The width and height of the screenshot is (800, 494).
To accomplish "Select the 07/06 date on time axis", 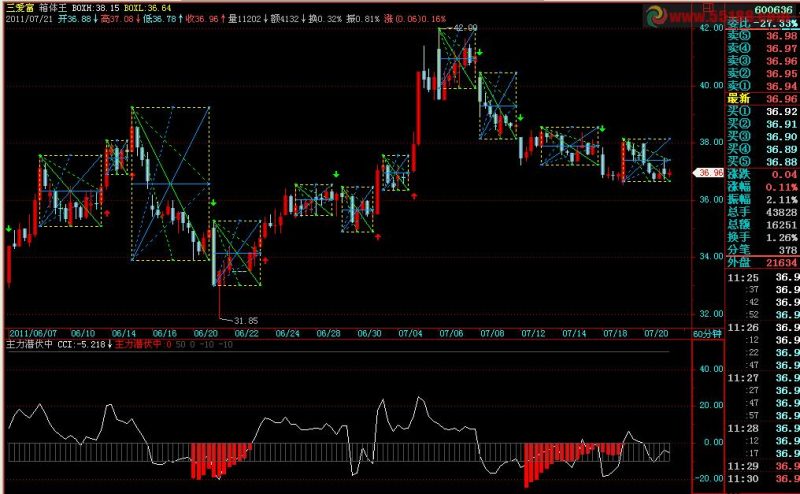I will pyautogui.click(x=451, y=333).
